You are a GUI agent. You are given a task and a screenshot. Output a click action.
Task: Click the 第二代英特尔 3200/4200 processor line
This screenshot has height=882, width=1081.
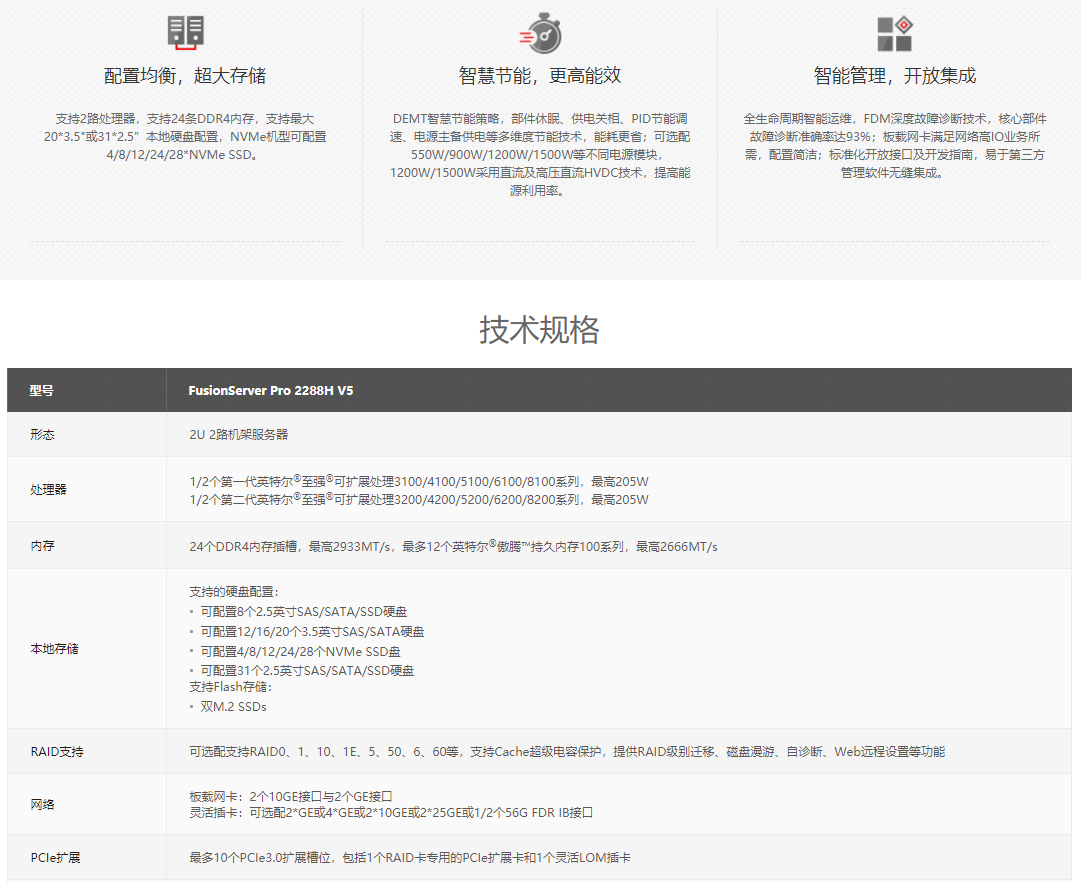419,499
